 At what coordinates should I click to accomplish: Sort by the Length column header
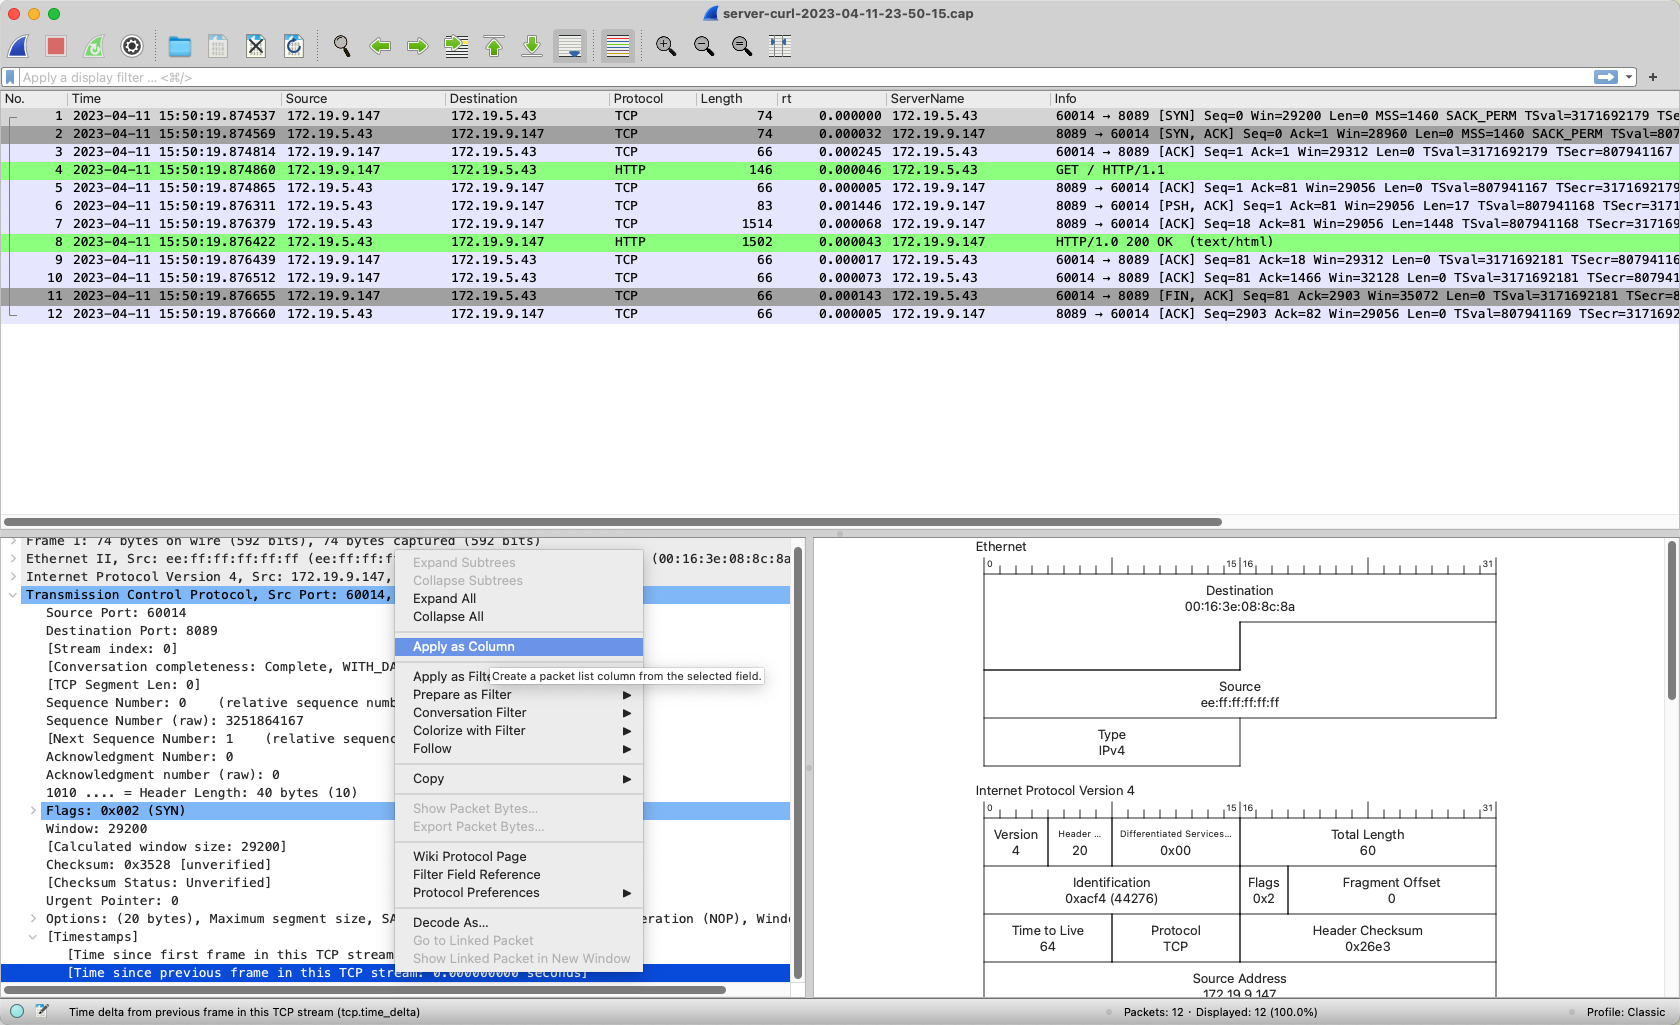pos(736,98)
